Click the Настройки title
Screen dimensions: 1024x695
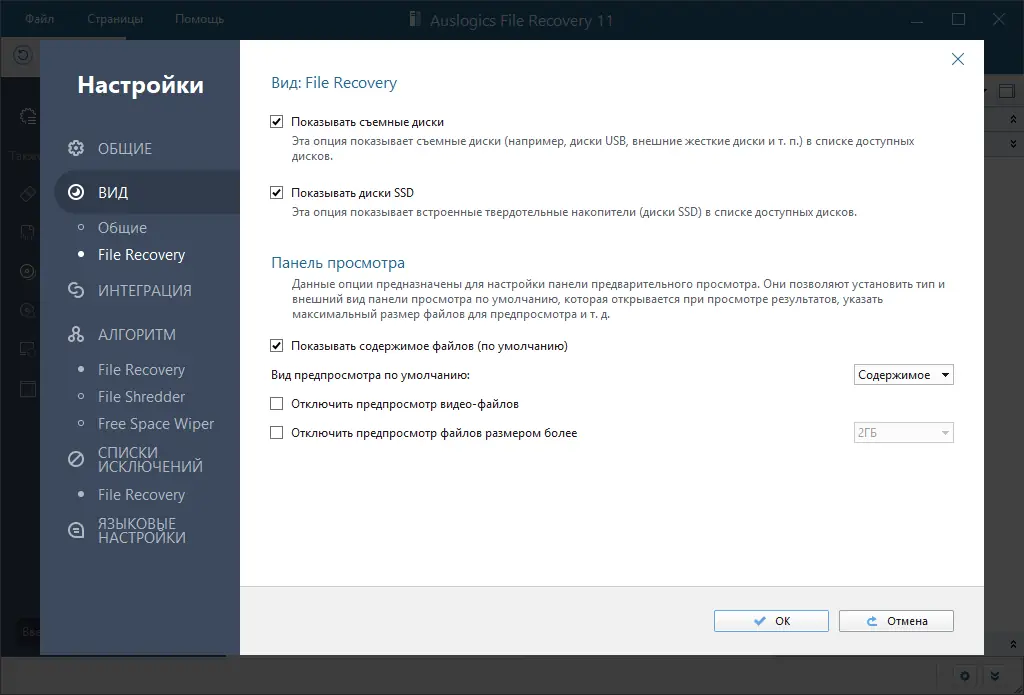tap(140, 85)
